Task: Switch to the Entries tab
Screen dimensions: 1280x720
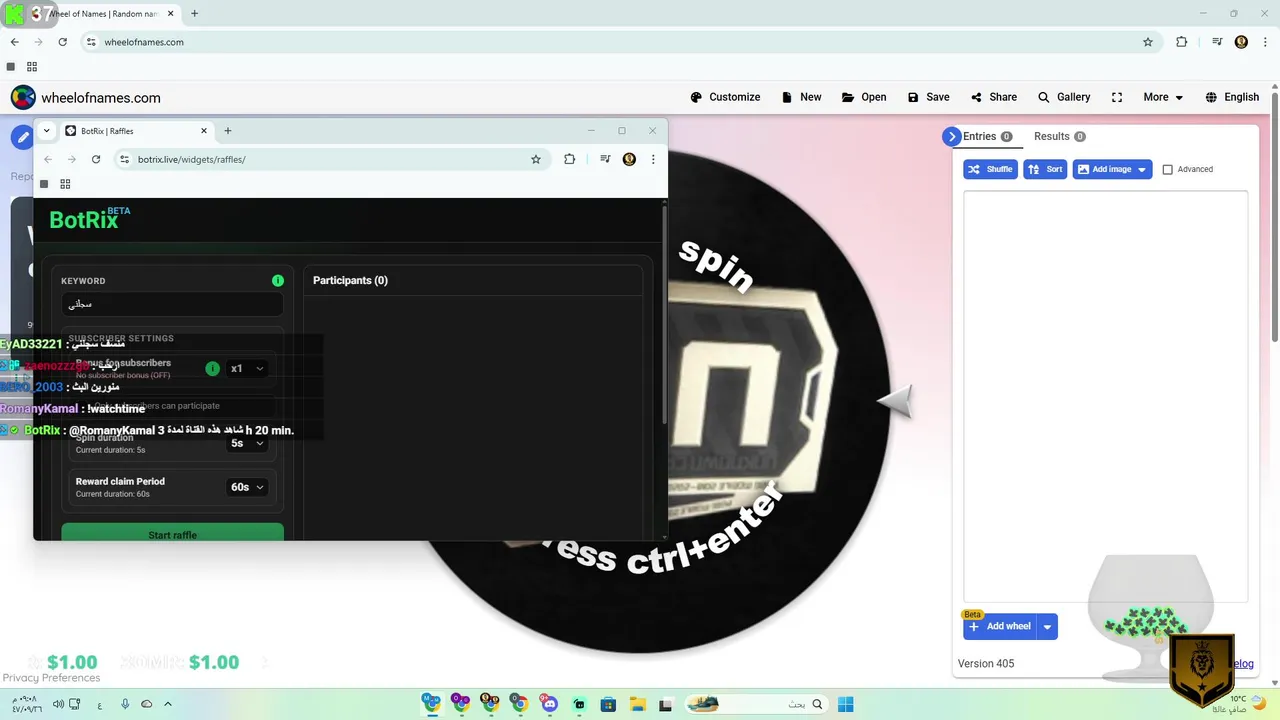Action: click(987, 136)
